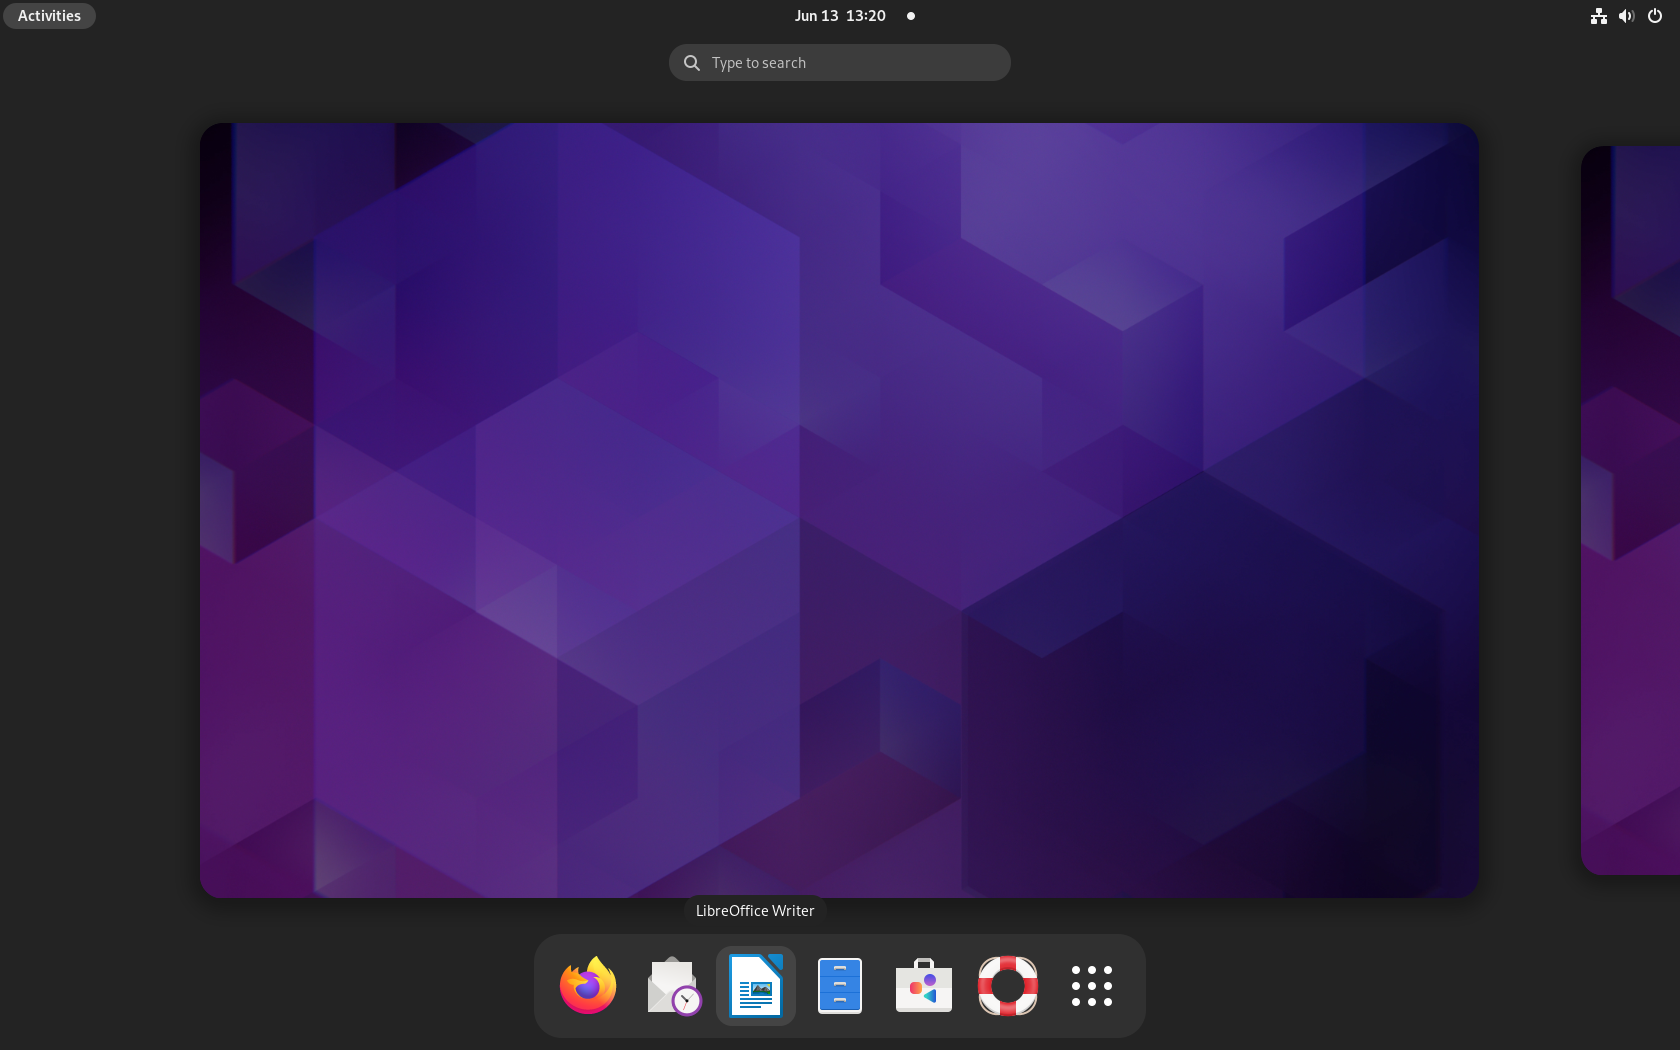Open the power menu icon
Image resolution: width=1680 pixels, height=1050 pixels.
click(x=1655, y=16)
